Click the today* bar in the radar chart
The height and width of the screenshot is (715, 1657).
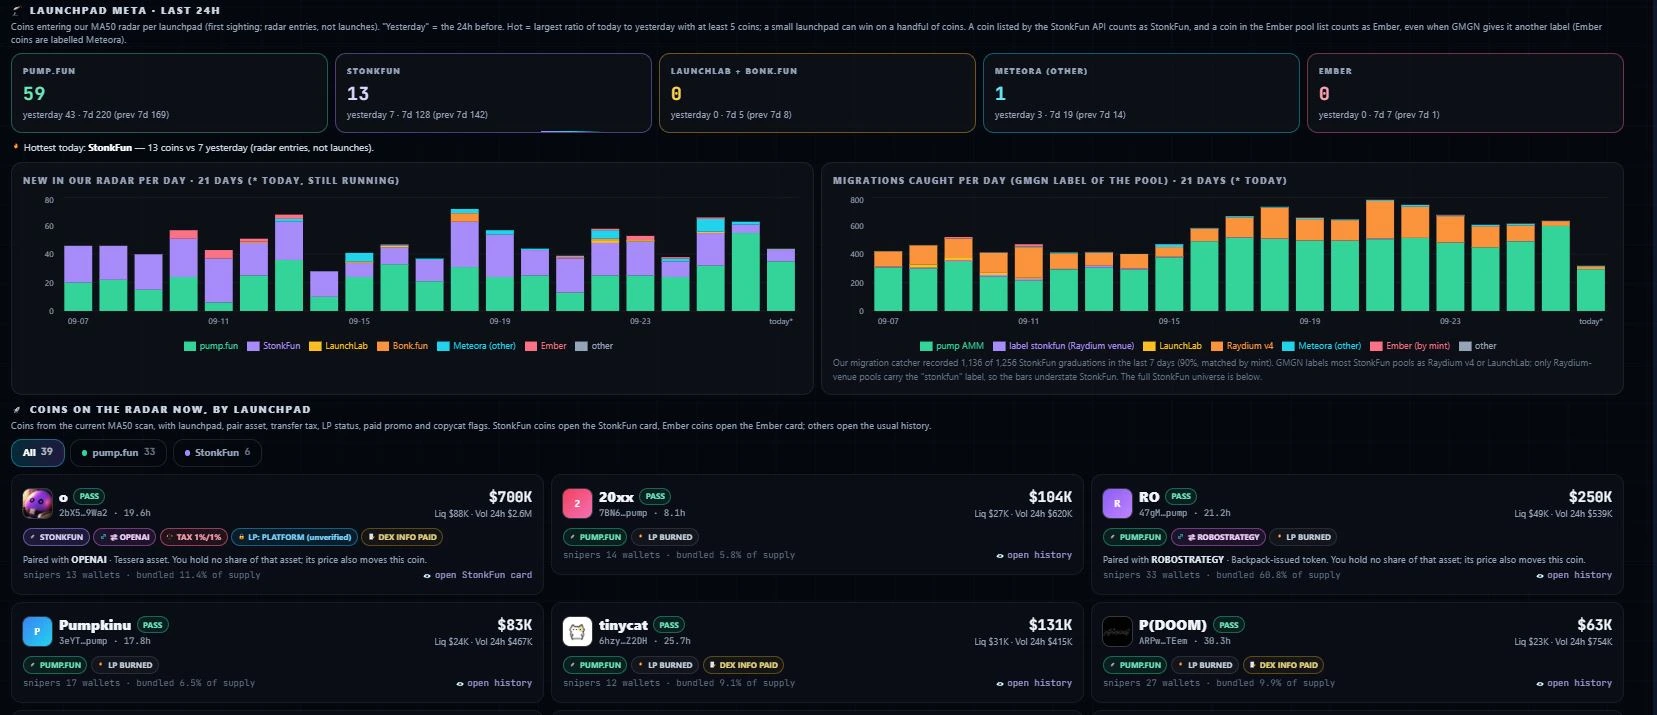pyautogui.click(x=780, y=280)
